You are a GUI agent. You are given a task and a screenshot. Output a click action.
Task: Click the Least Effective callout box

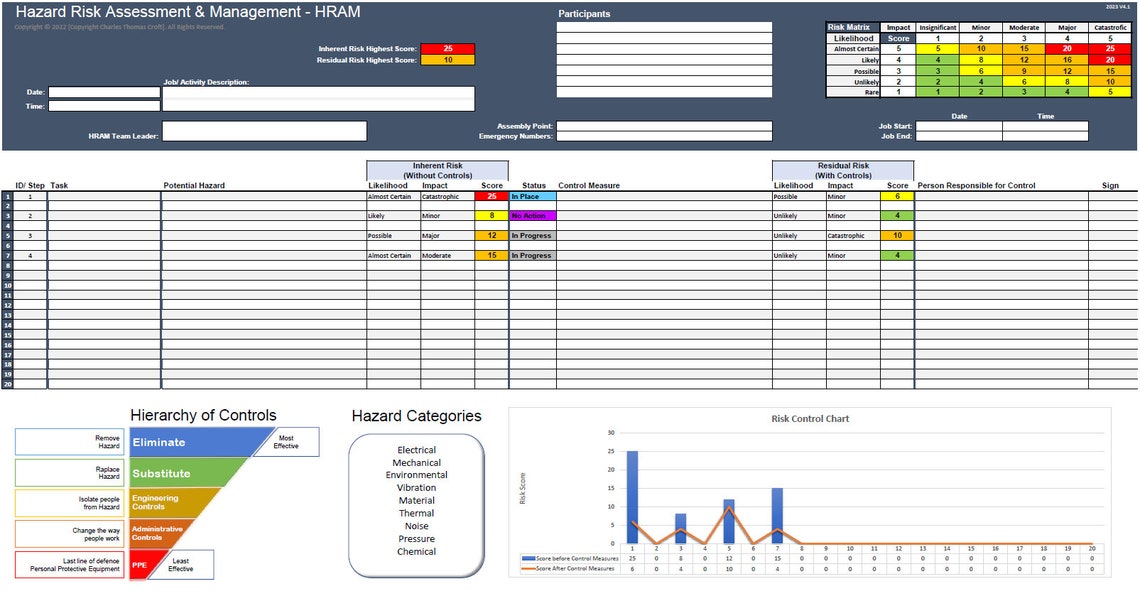coord(183,565)
